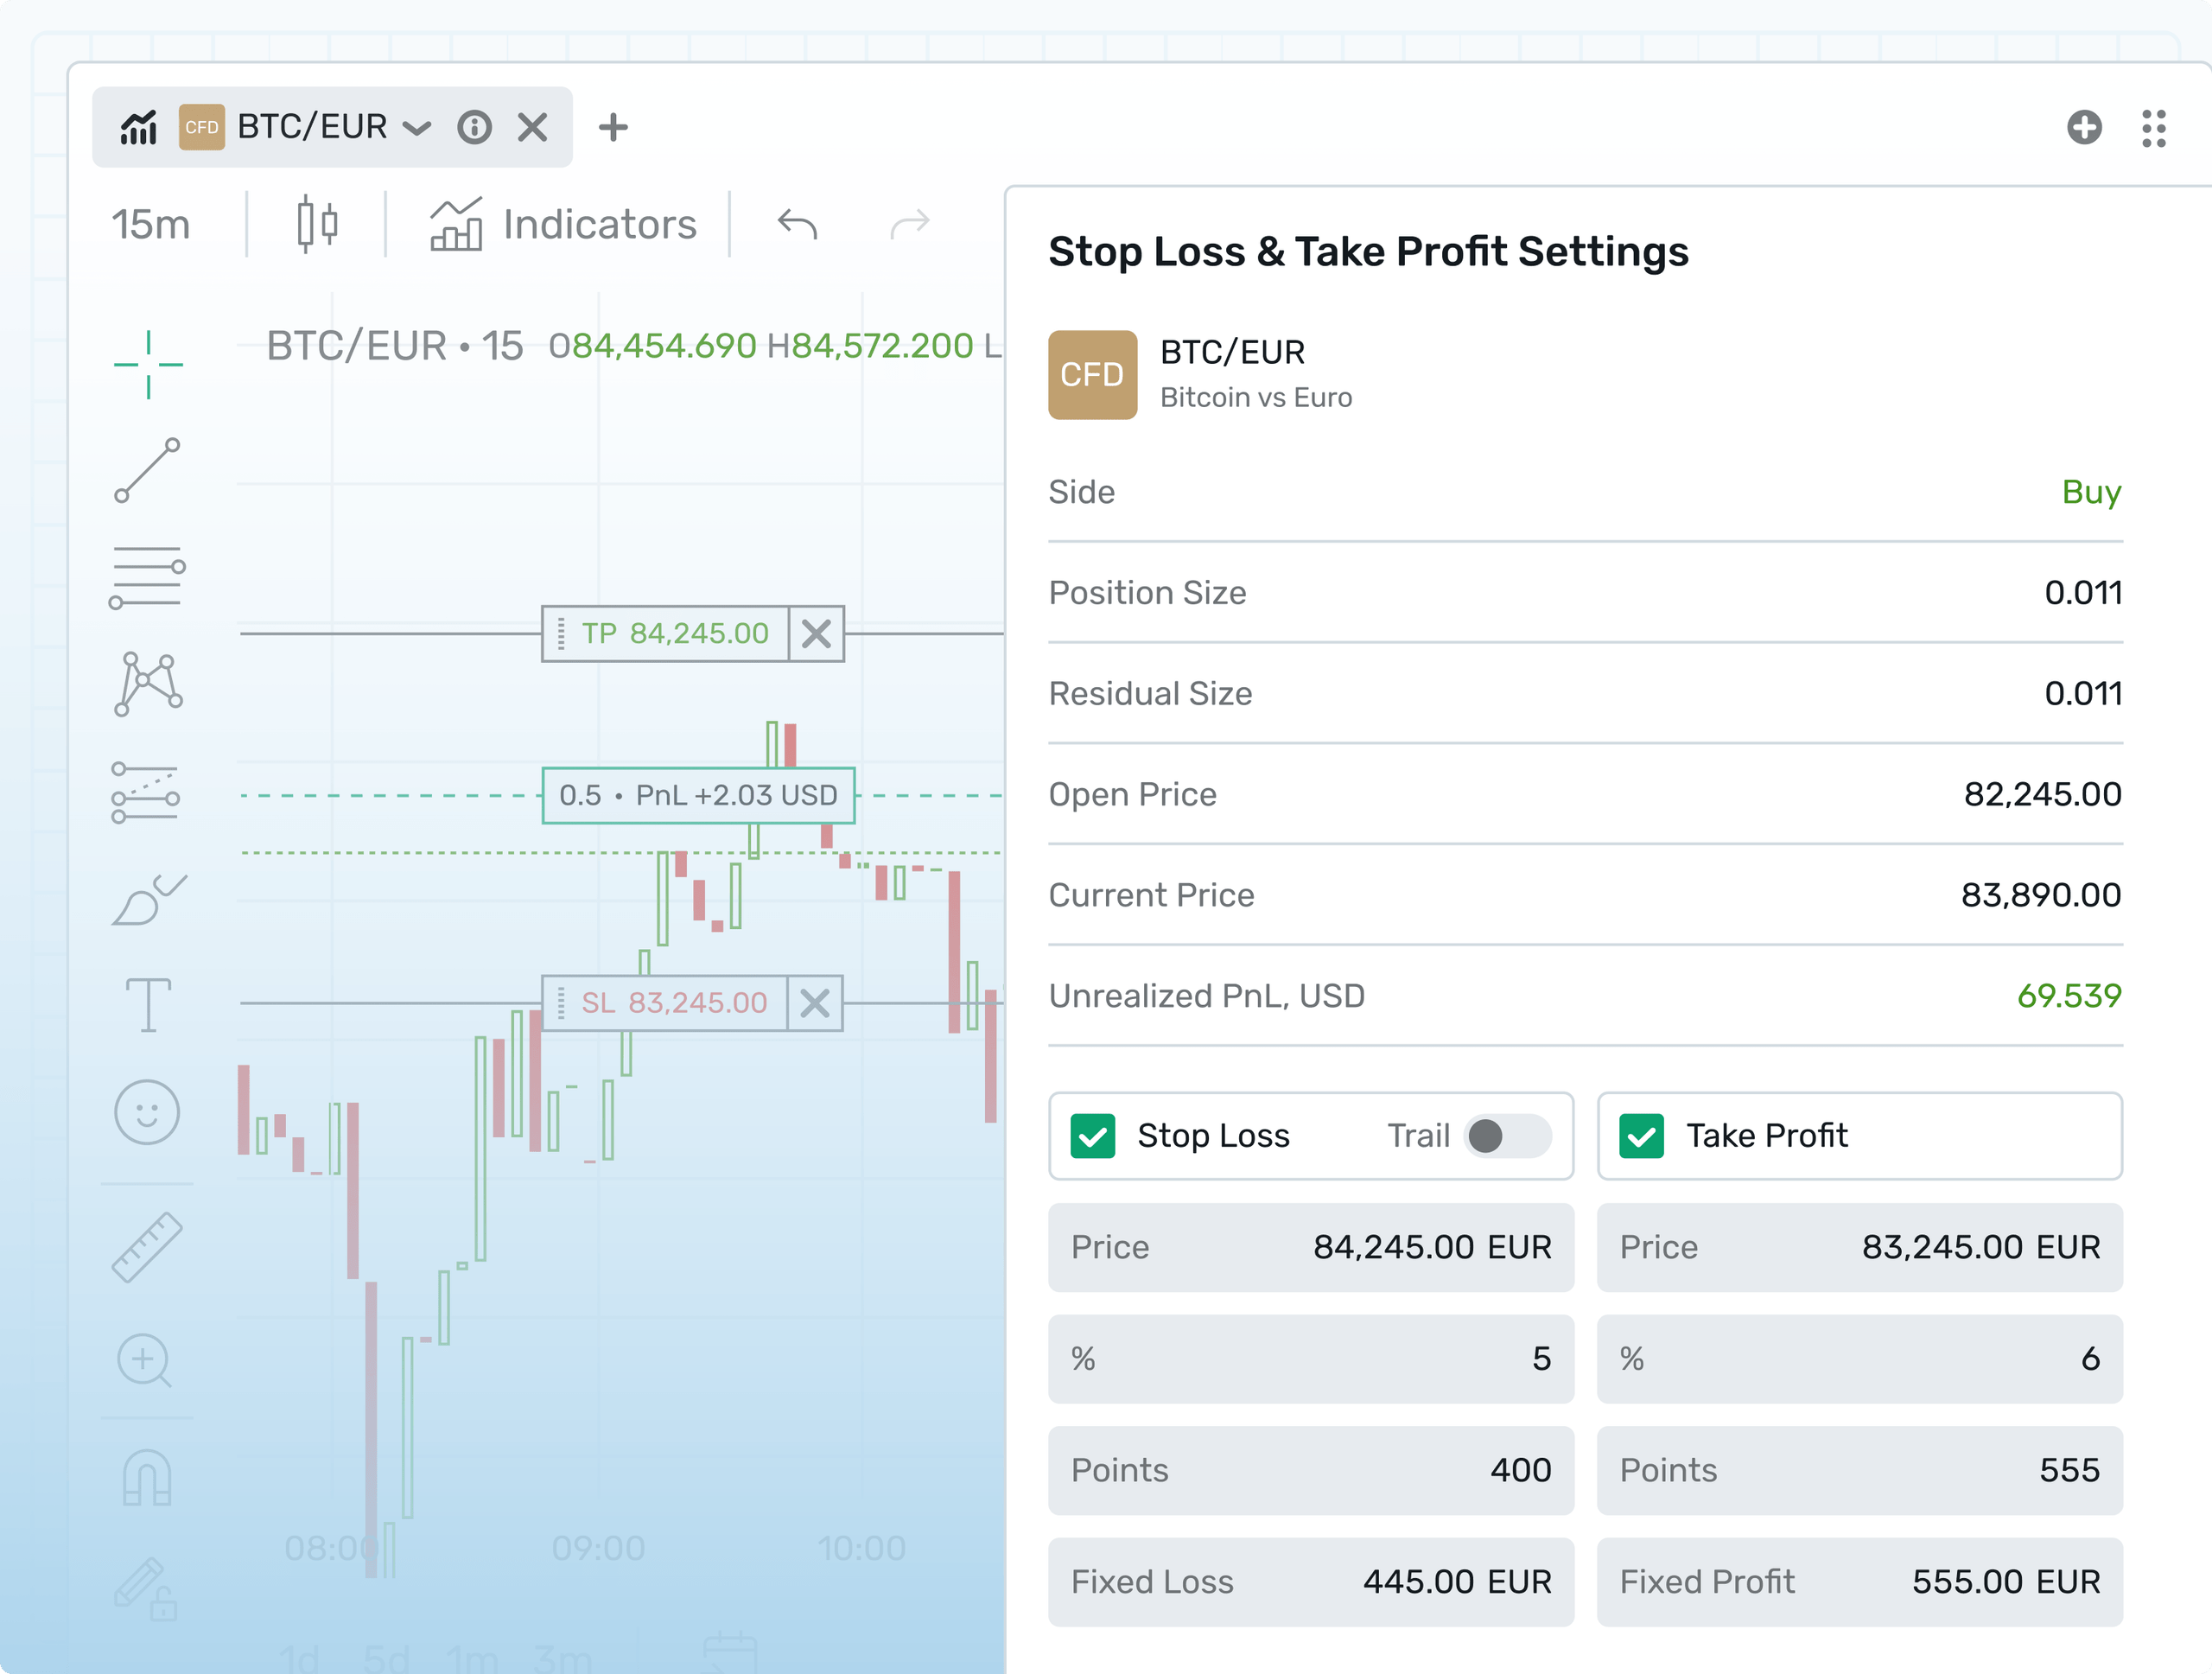Enable the Trail toggle switch
This screenshot has height=1674, width=2212.
pyautogui.click(x=1507, y=1136)
